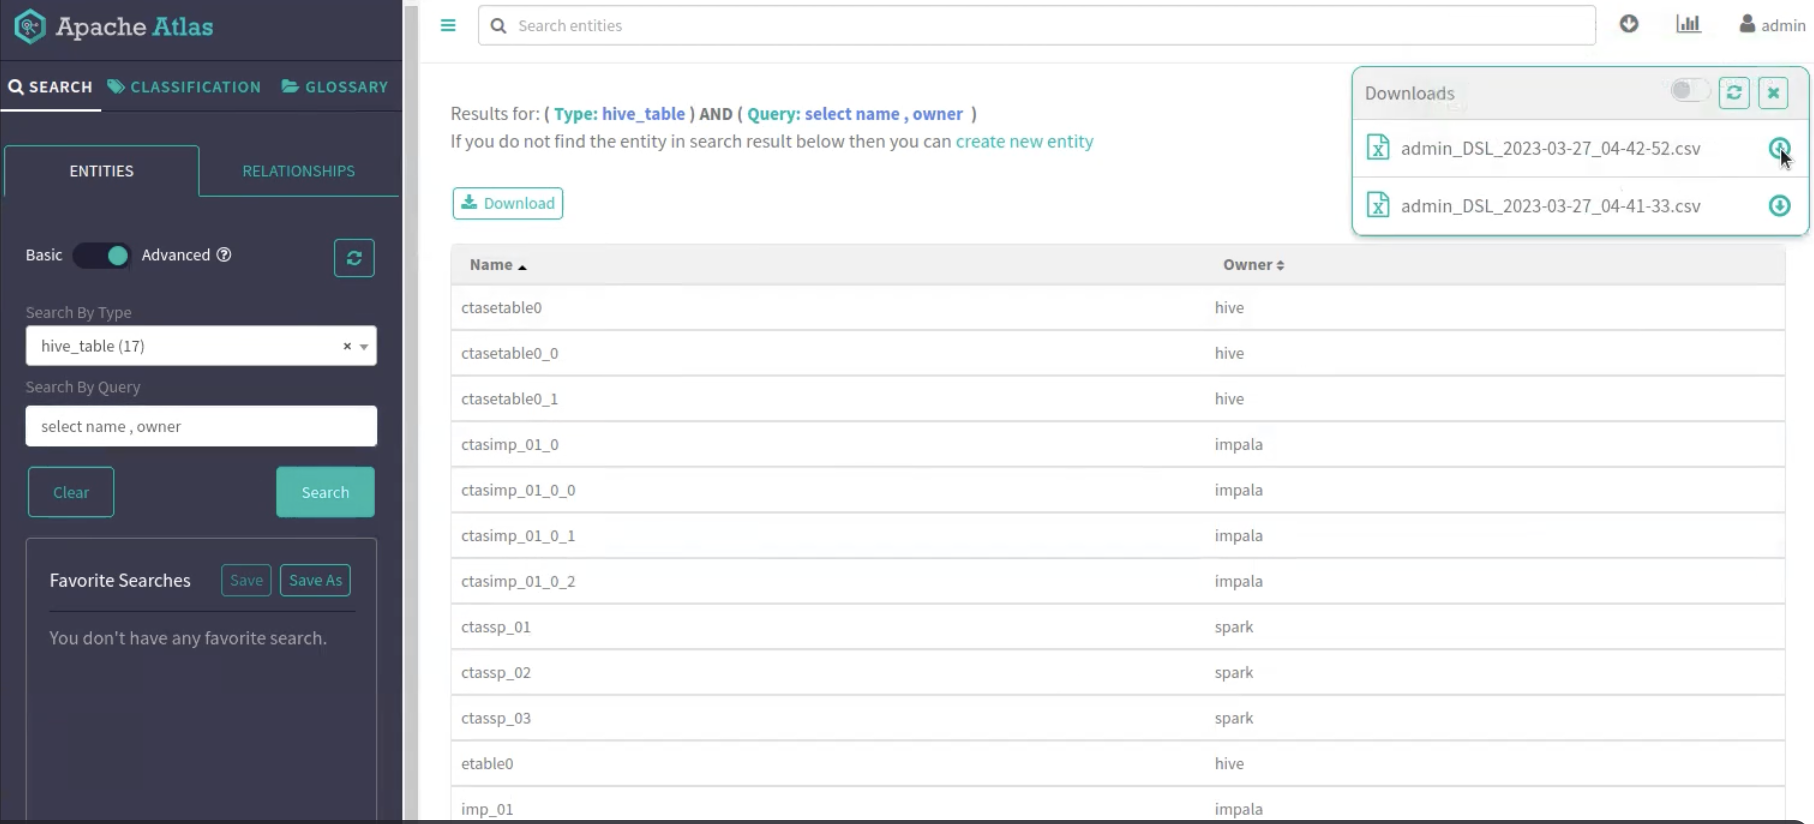Click the Advanced search help icon
Viewport: 1814px width, 824px height.
click(224, 255)
